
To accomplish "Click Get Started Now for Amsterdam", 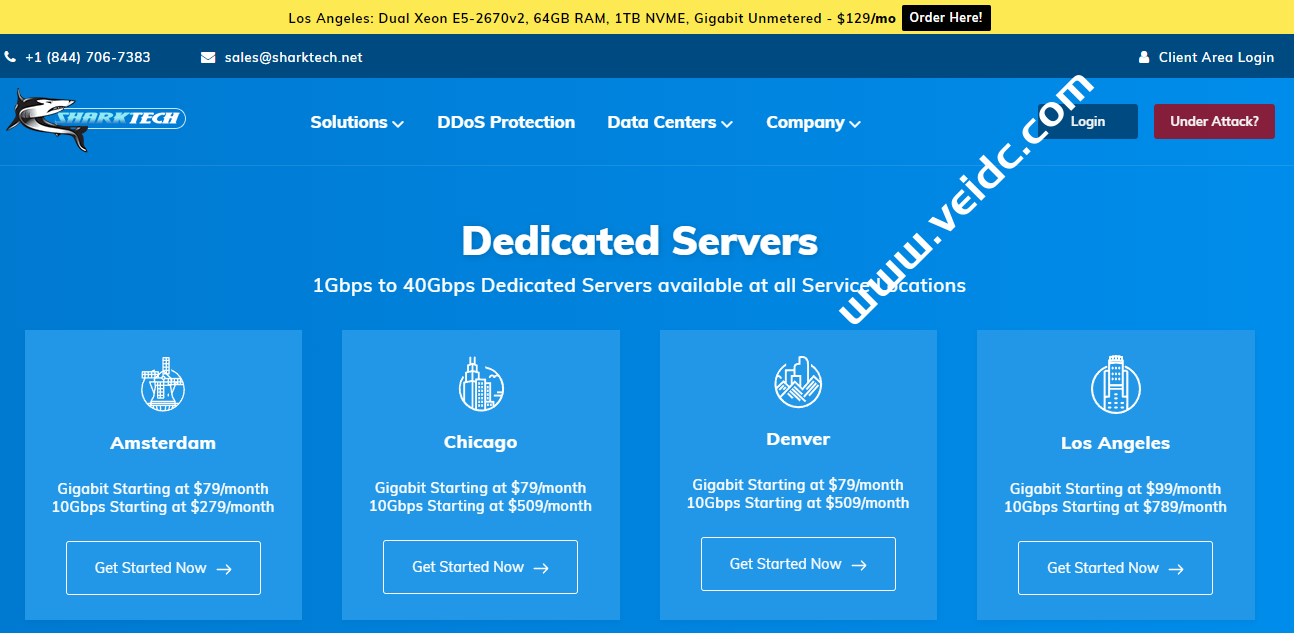I will pos(163,568).
